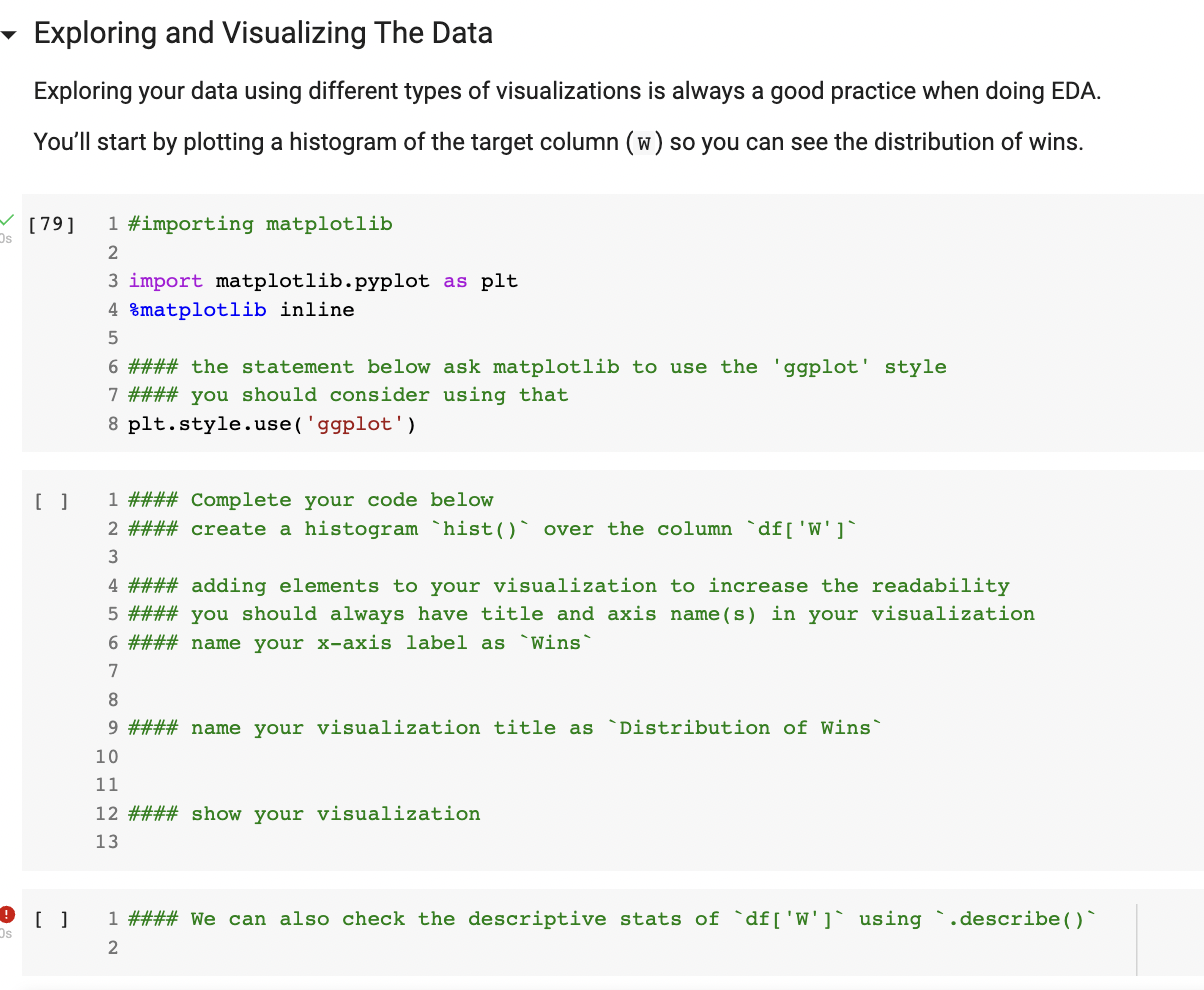Screen dimensions: 1204x990
Task: Click the red error indicator beside the describe cell
Action: click(x=8, y=913)
